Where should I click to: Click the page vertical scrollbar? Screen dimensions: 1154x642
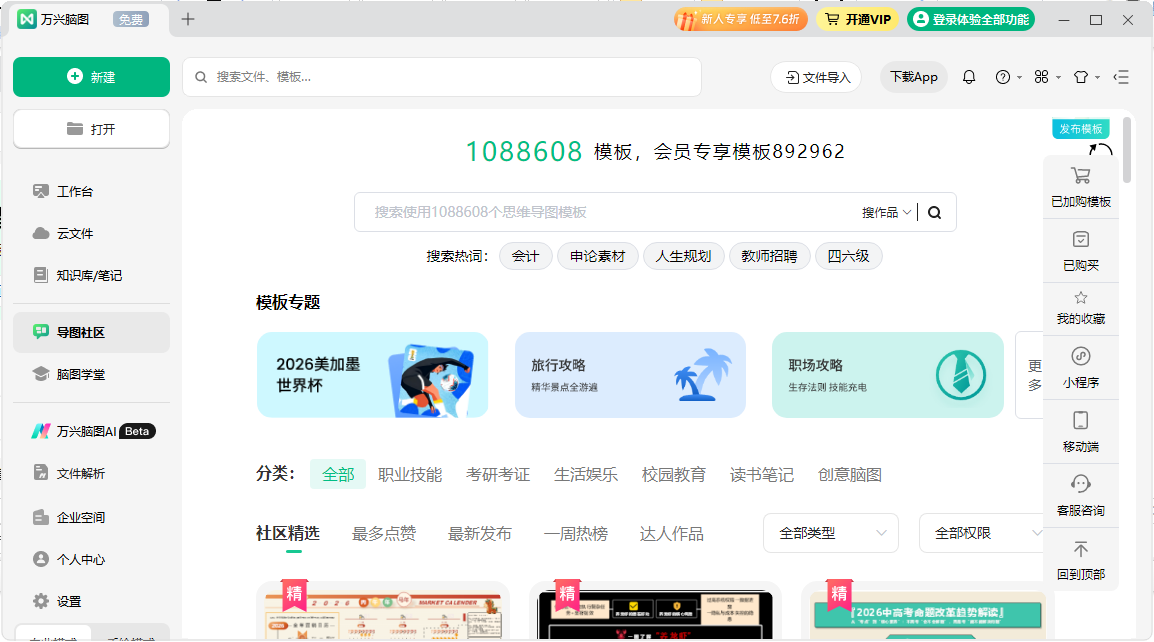(x=1127, y=149)
